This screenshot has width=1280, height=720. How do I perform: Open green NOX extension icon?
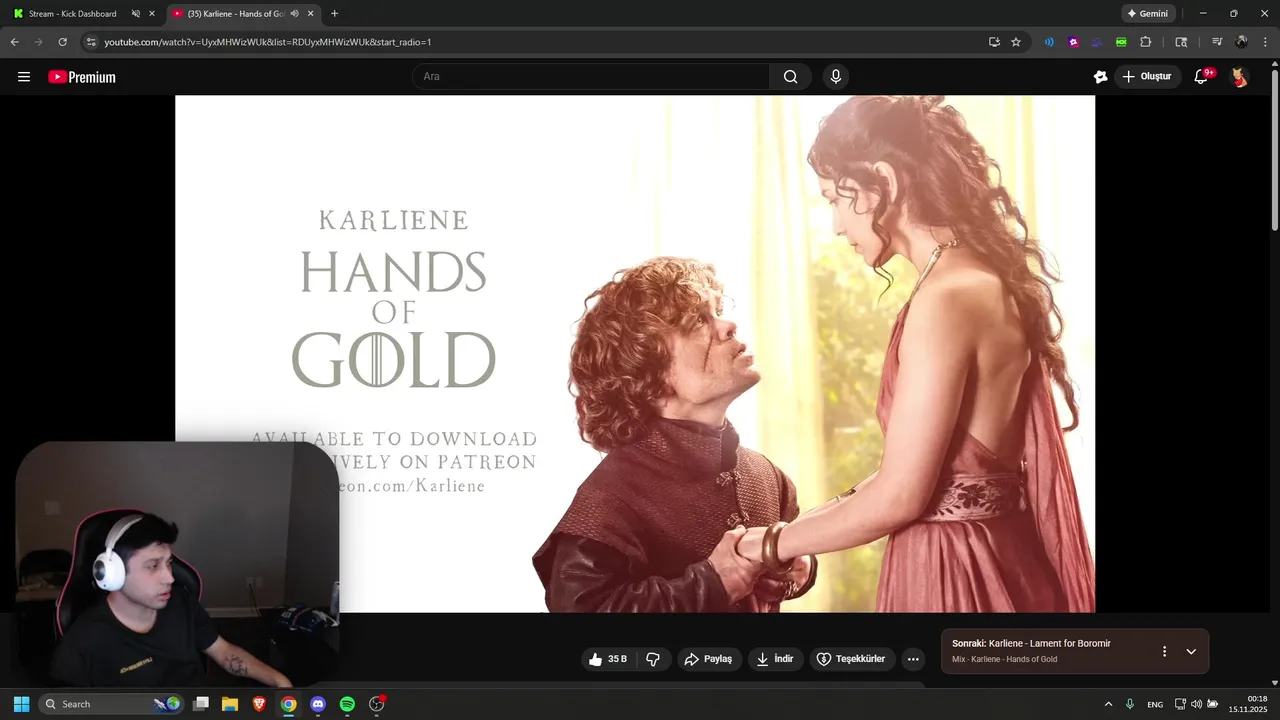point(1121,42)
